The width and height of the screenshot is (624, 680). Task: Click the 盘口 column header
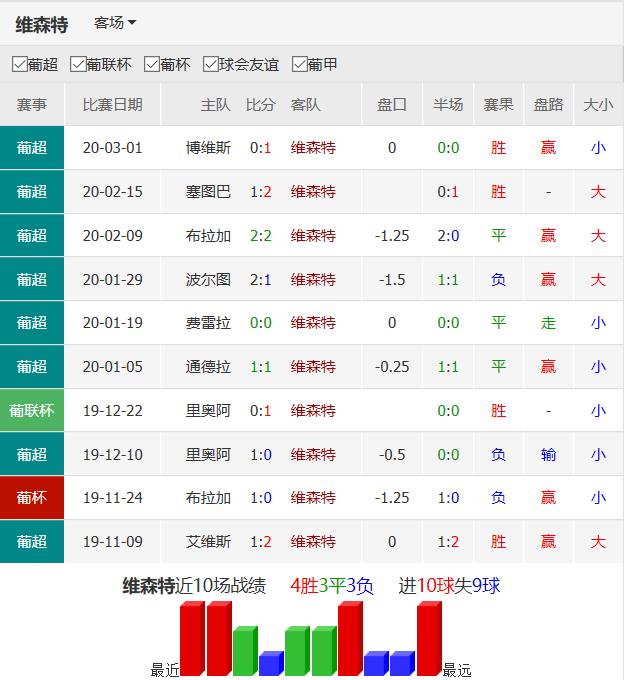pyautogui.click(x=392, y=105)
